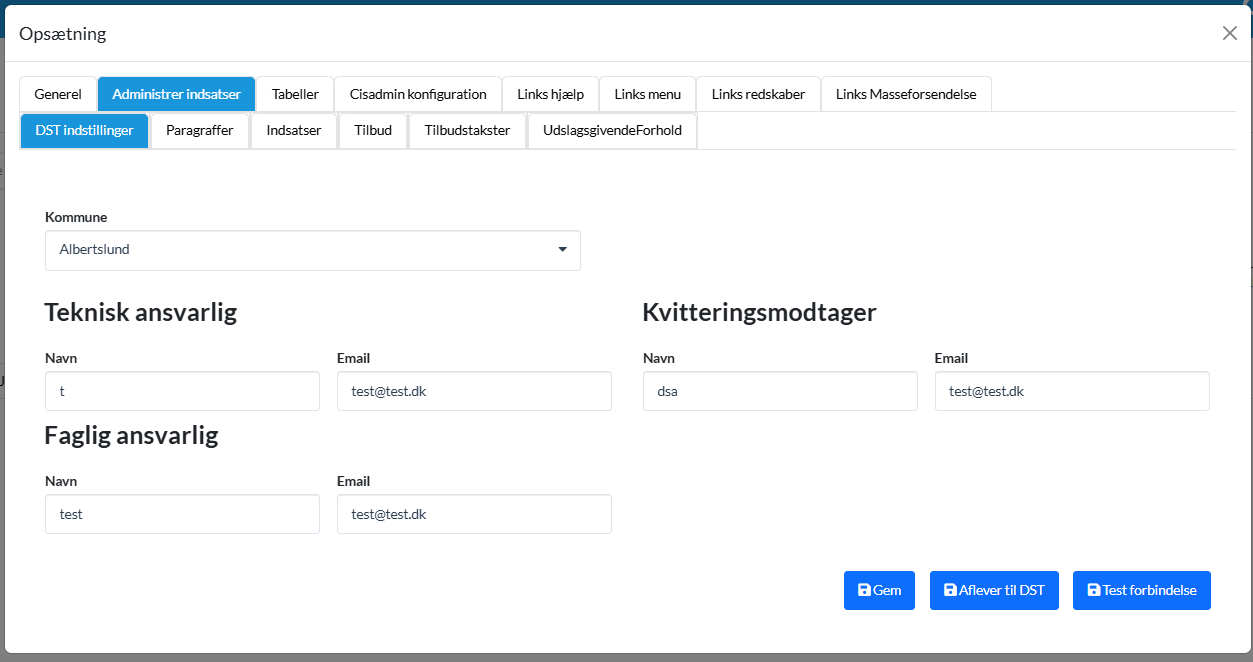
Task: Open the Tabeller tab
Action: tap(295, 94)
